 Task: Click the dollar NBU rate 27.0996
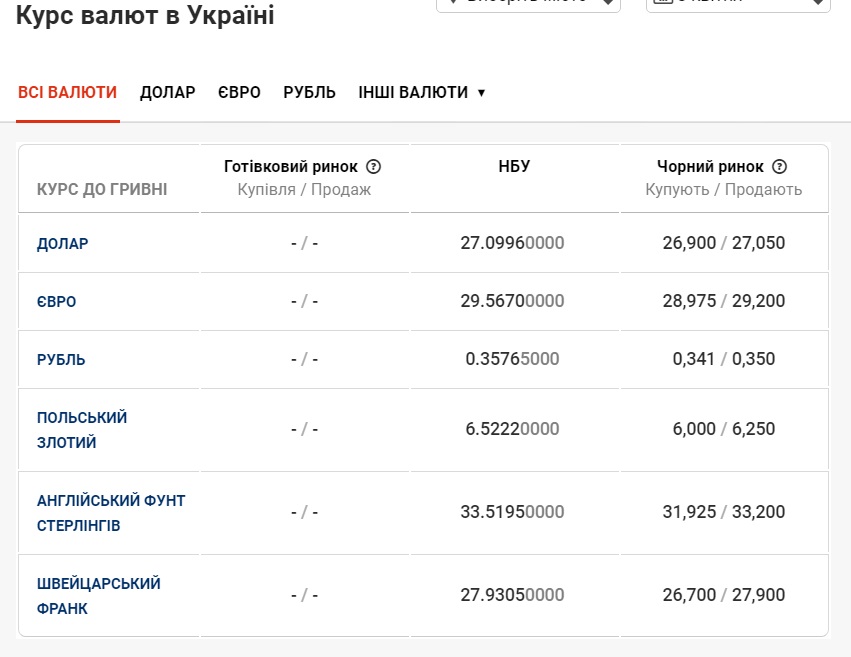pyautogui.click(x=512, y=243)
